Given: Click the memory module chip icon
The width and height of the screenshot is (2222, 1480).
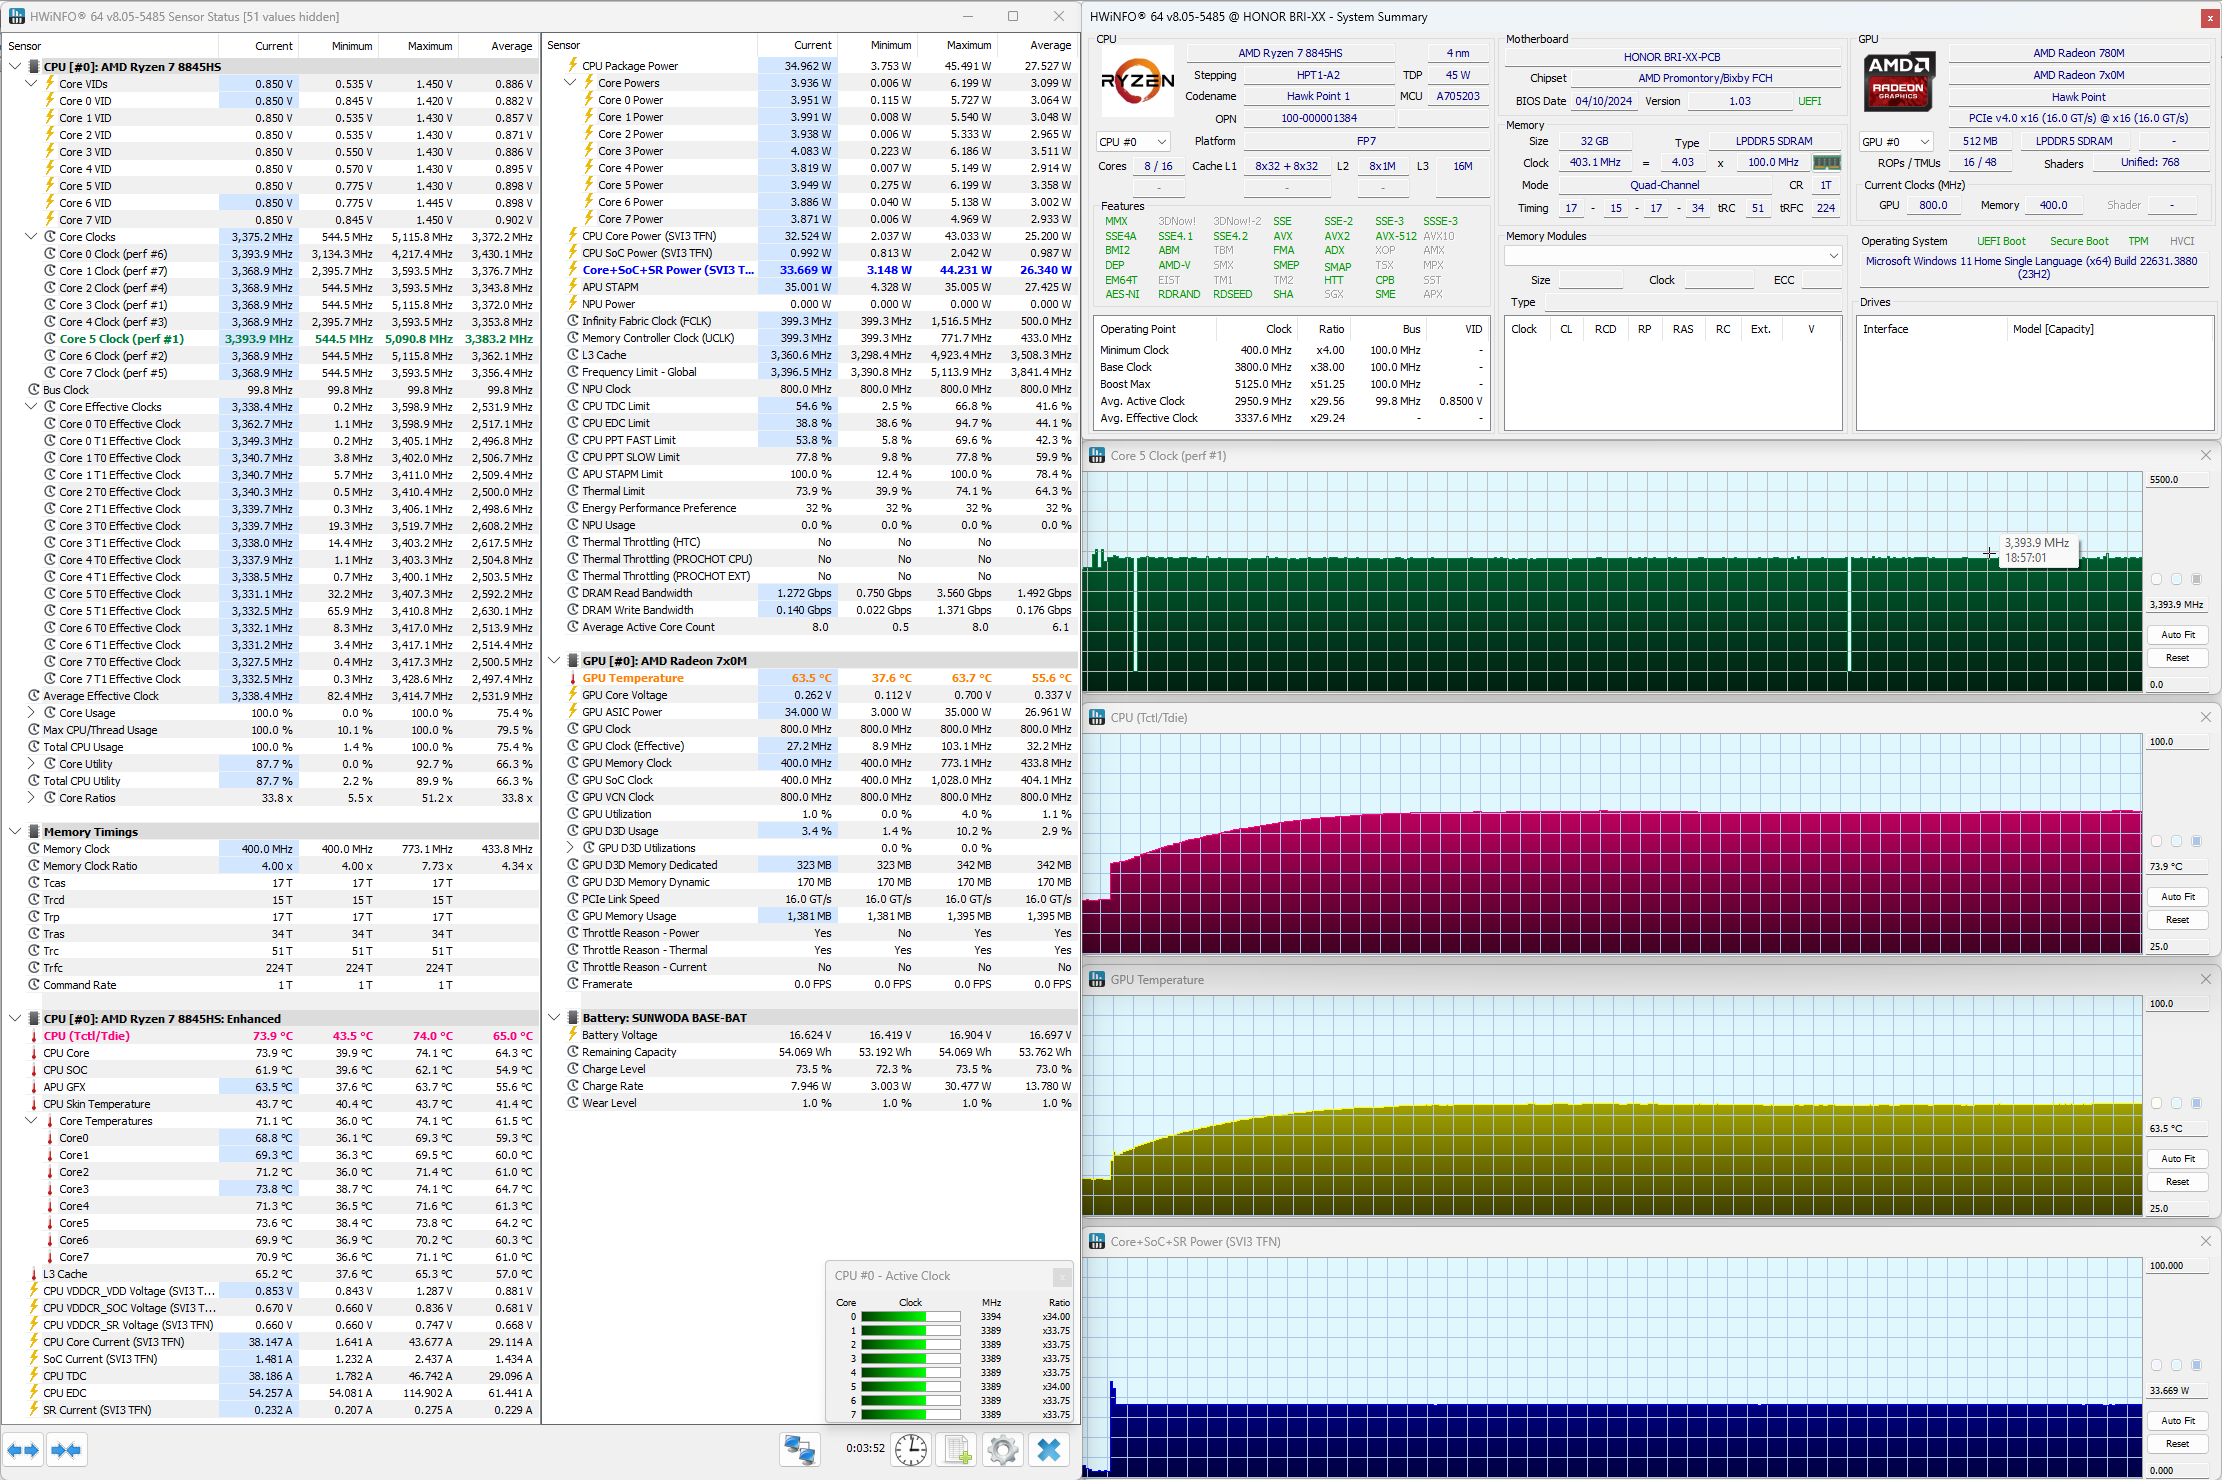Looking at the screenshot, I should [1826, 162].
